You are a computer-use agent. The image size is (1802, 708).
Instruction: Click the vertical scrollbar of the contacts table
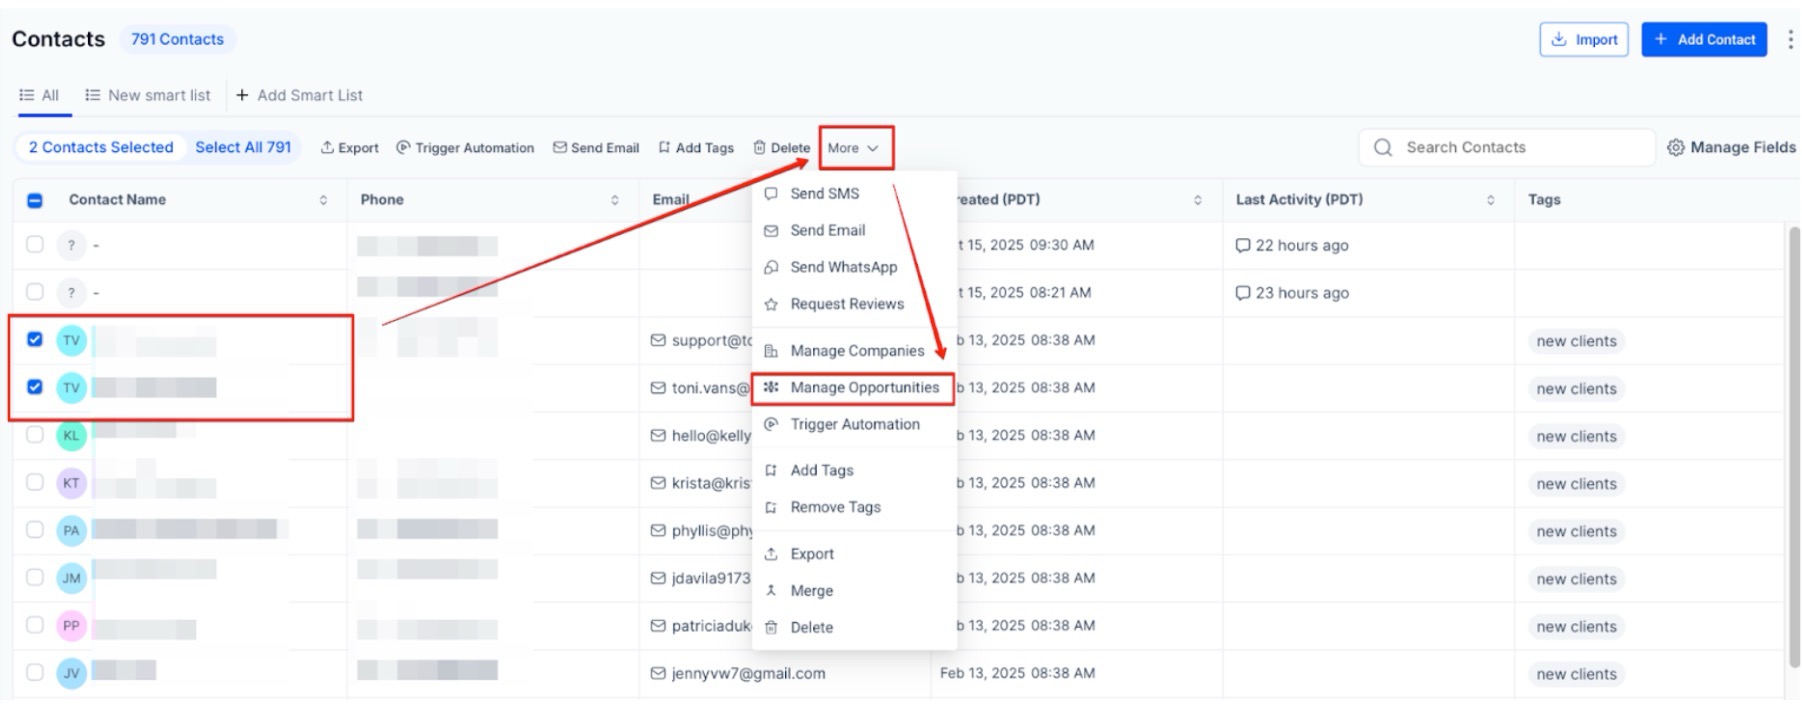1793,440
